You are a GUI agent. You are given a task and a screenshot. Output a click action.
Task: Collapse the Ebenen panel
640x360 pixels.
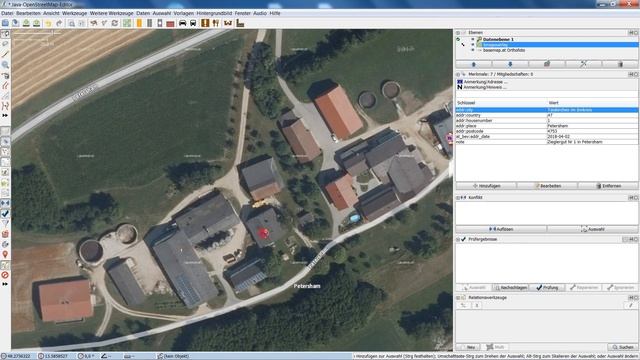tap(458, 33)
